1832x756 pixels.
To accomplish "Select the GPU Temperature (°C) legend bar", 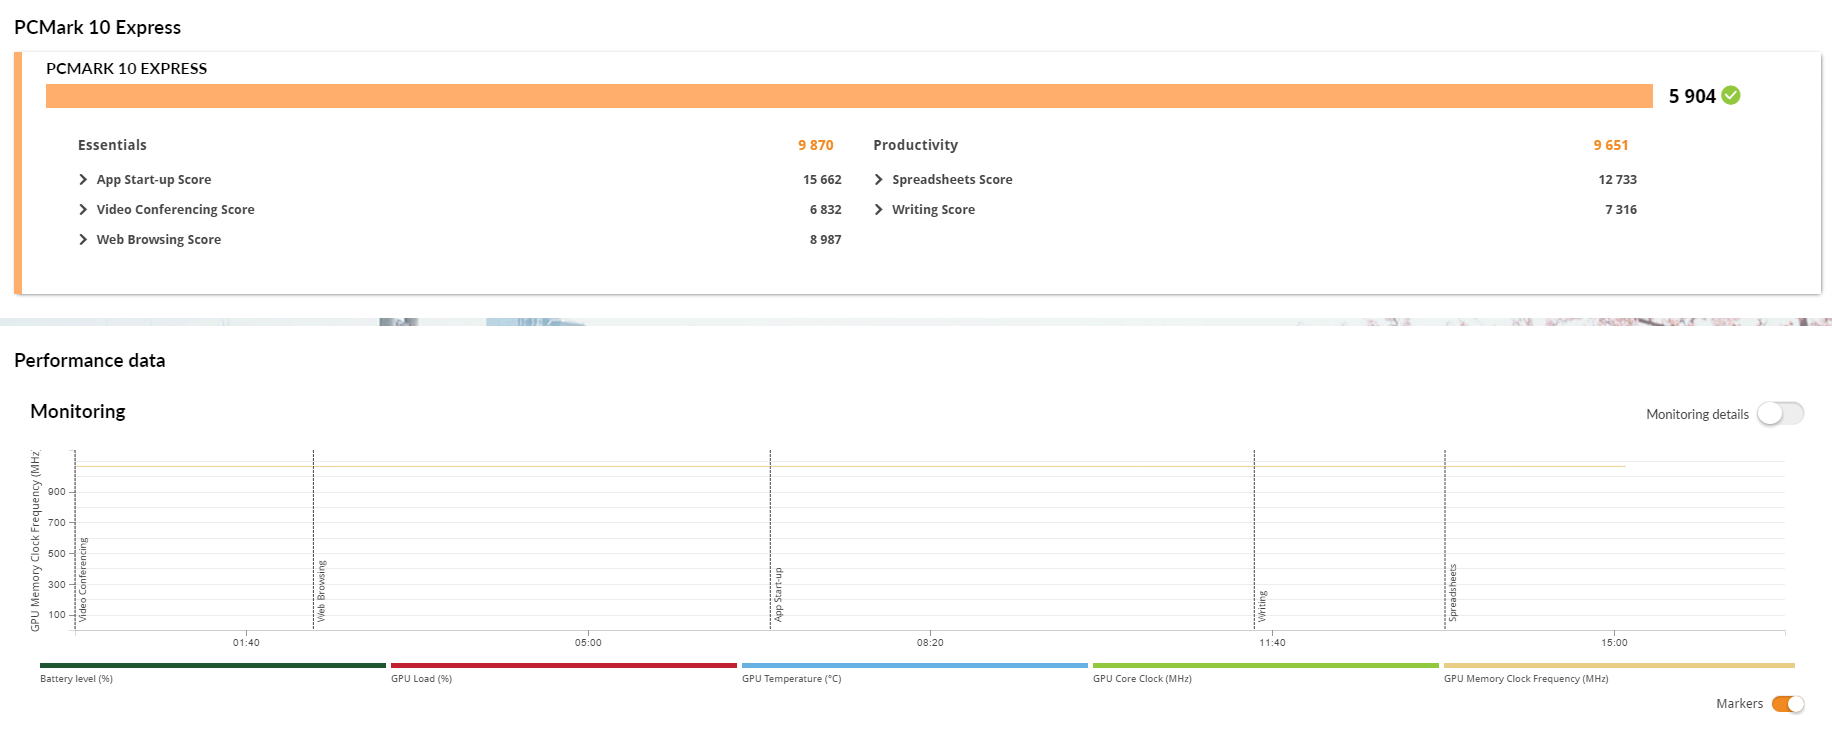I will [915, 665].
